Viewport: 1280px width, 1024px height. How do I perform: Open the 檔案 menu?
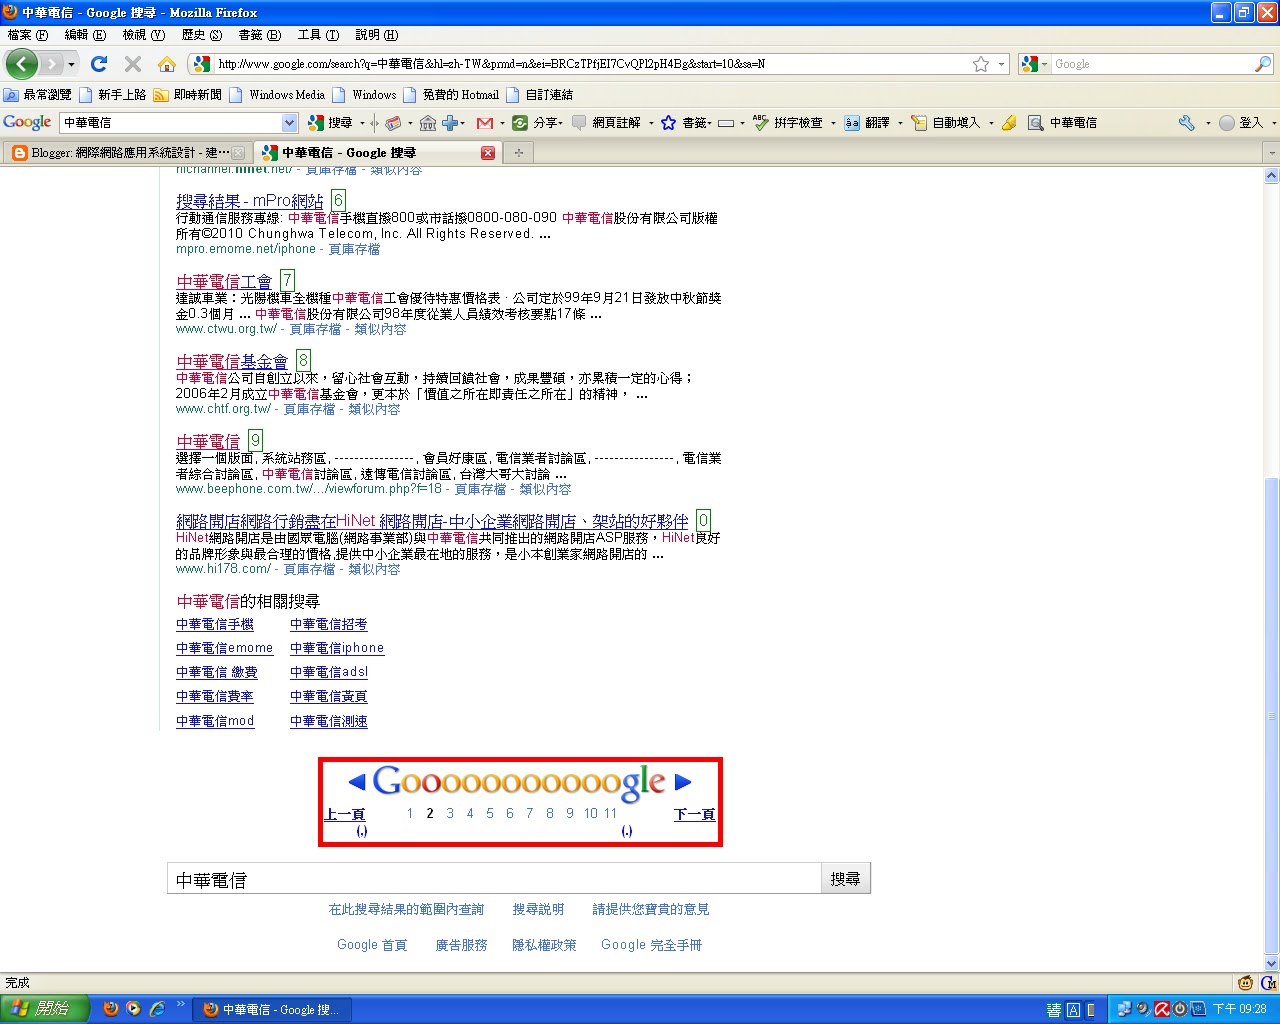click(27, 35)
